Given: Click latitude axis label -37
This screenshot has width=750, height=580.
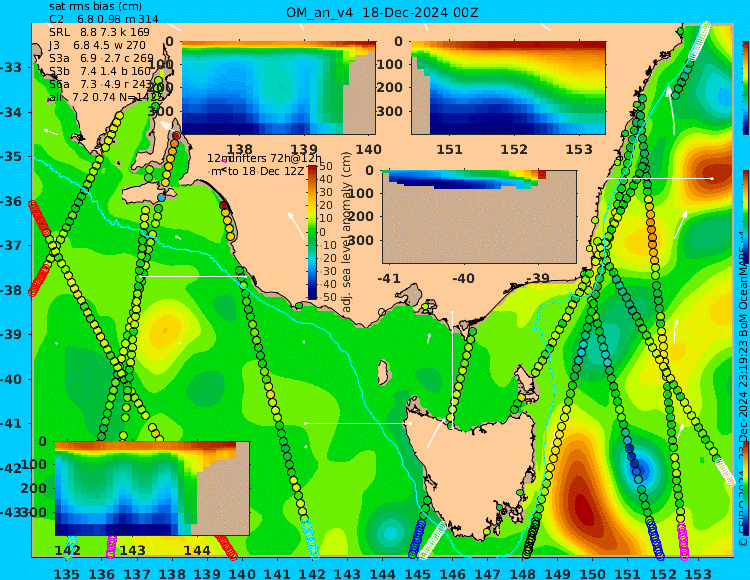Looking at the screenshot, I should (11, 246).
